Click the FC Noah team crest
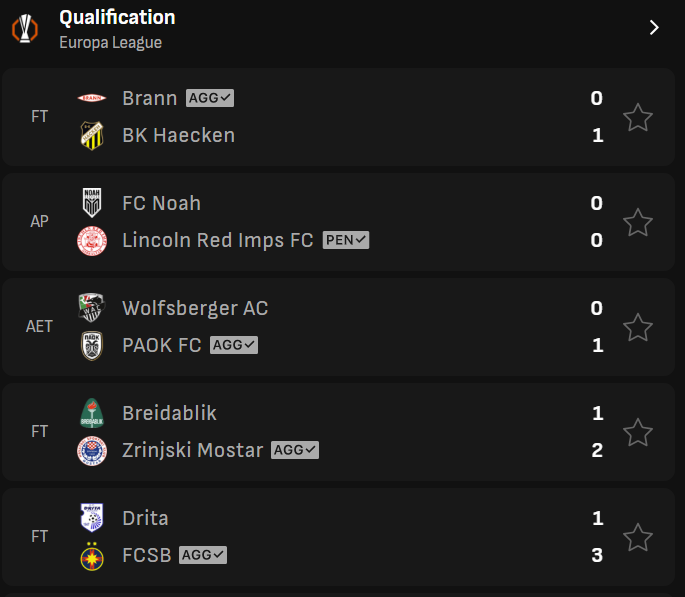The height and width of the screenshot is (597, 685). click(92, 203)
